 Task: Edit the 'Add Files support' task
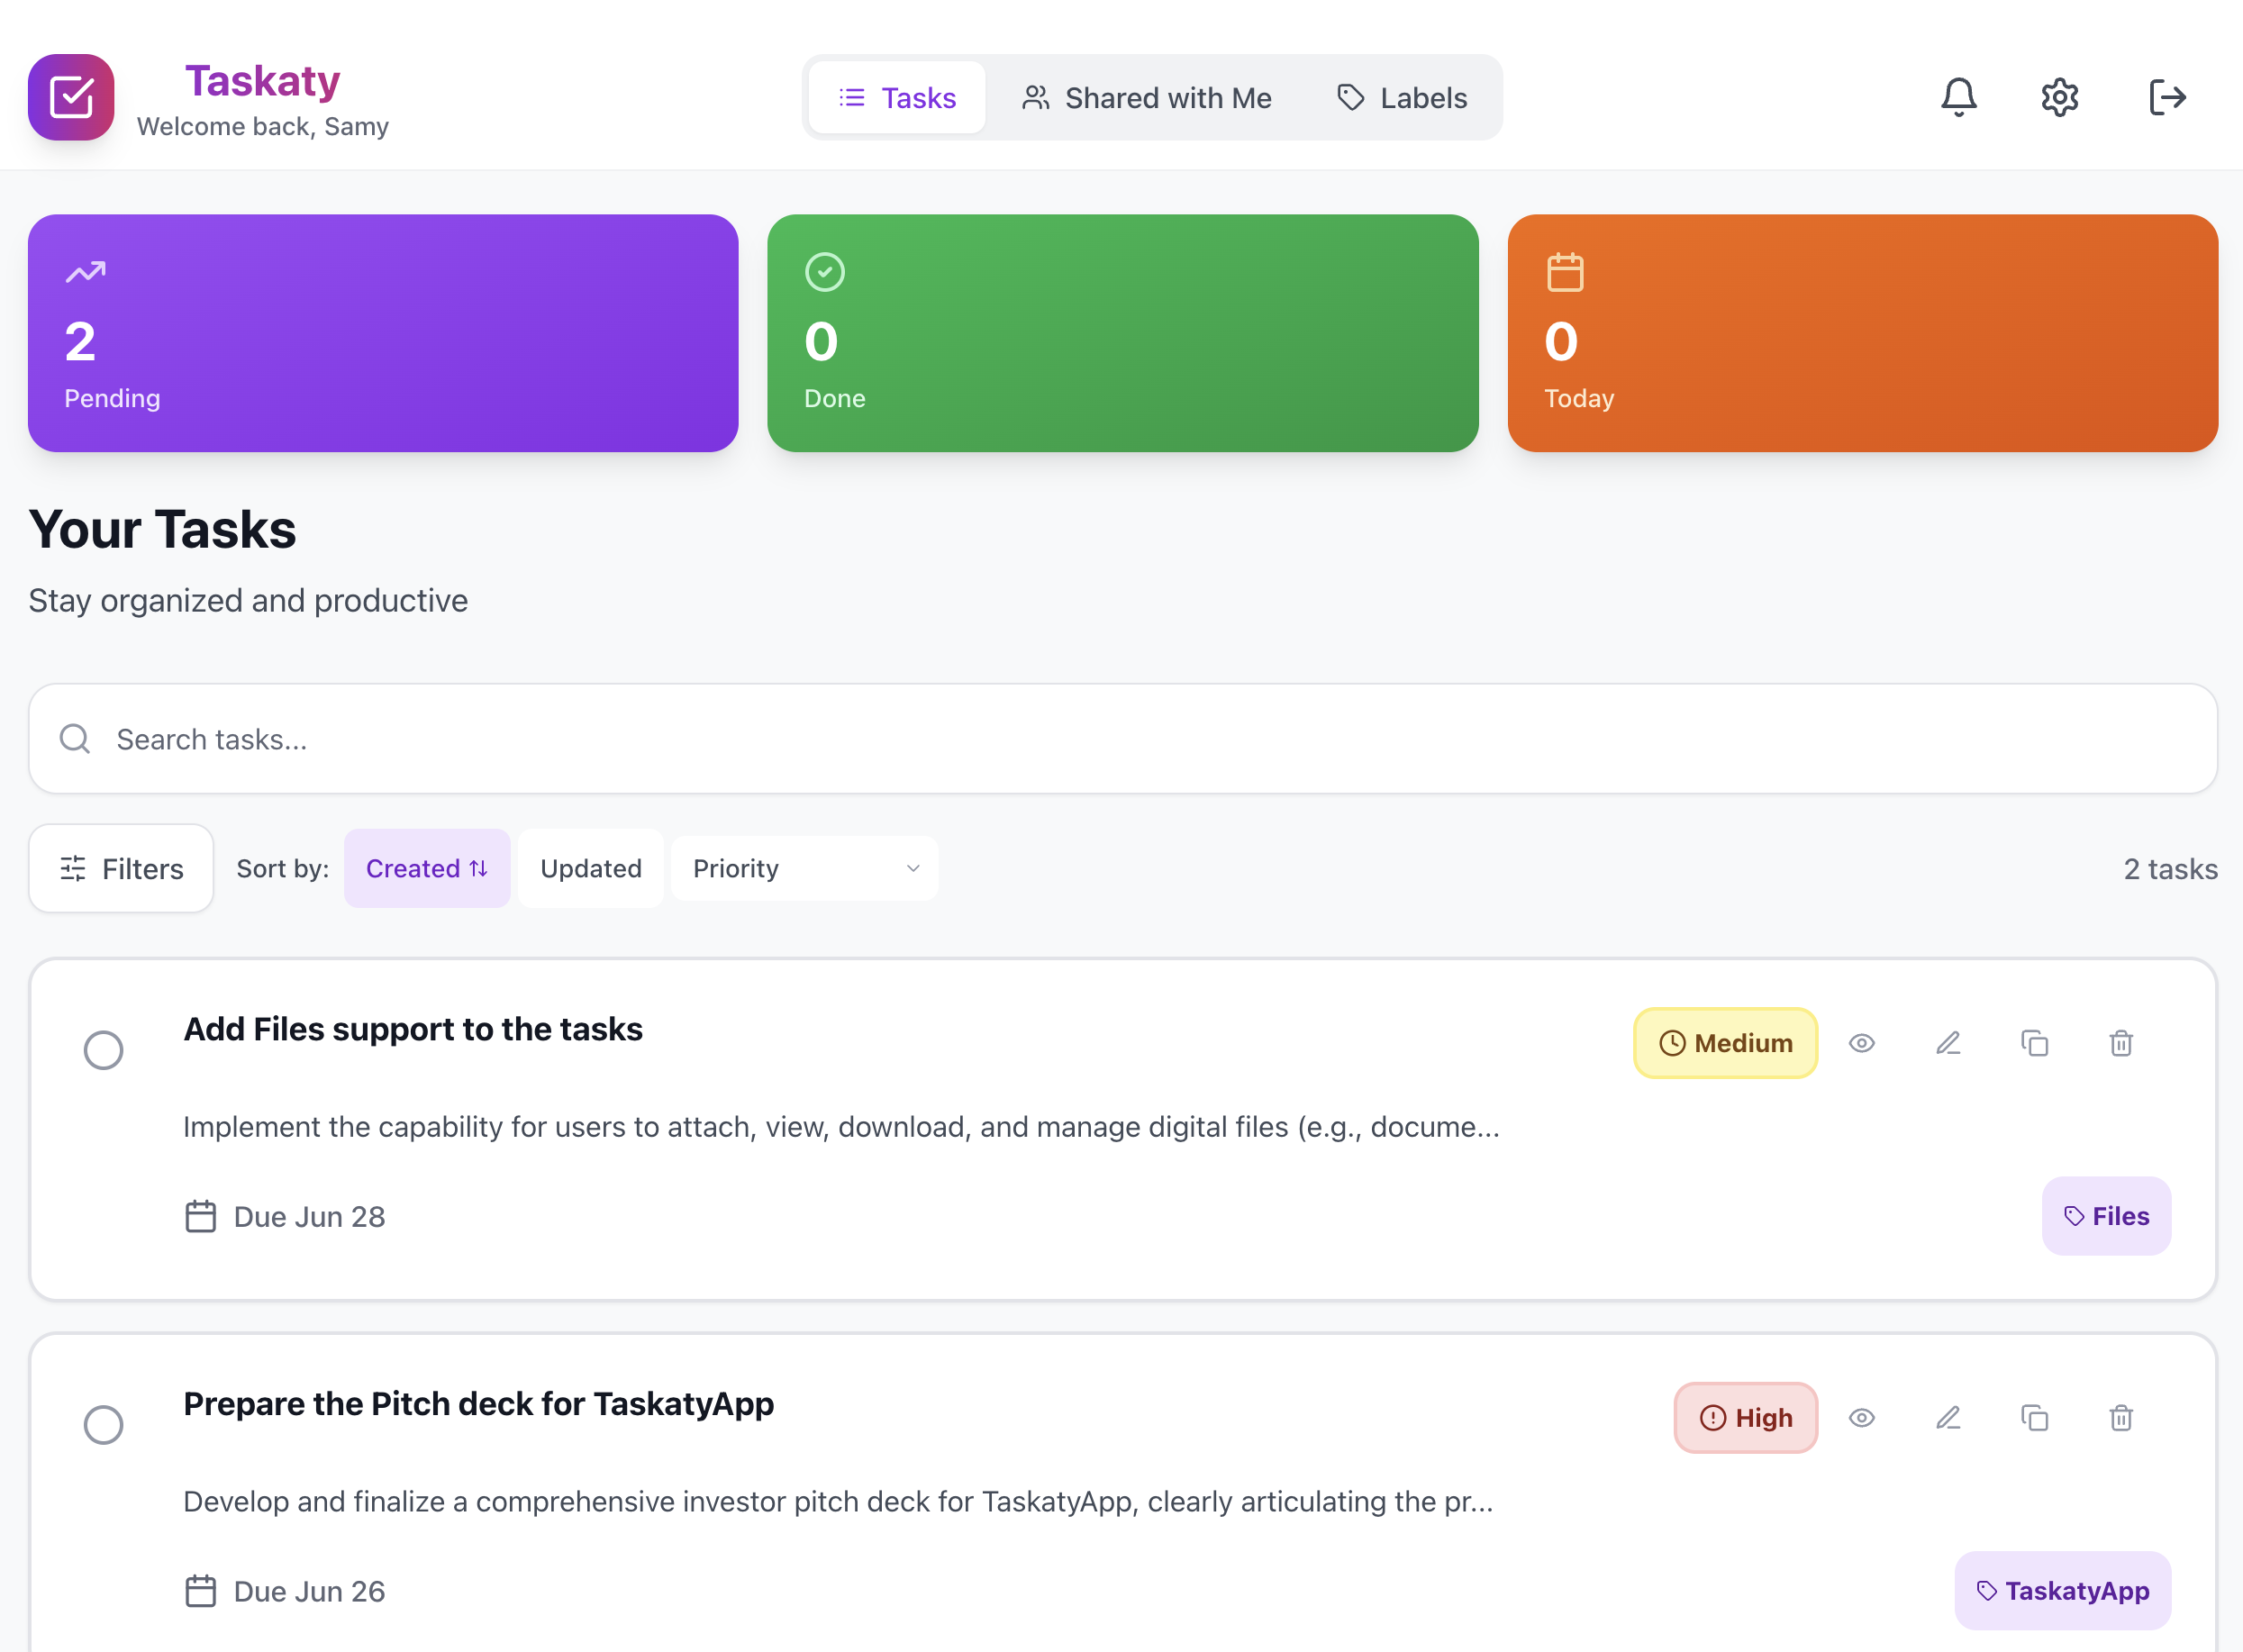coord(1947,1043)
